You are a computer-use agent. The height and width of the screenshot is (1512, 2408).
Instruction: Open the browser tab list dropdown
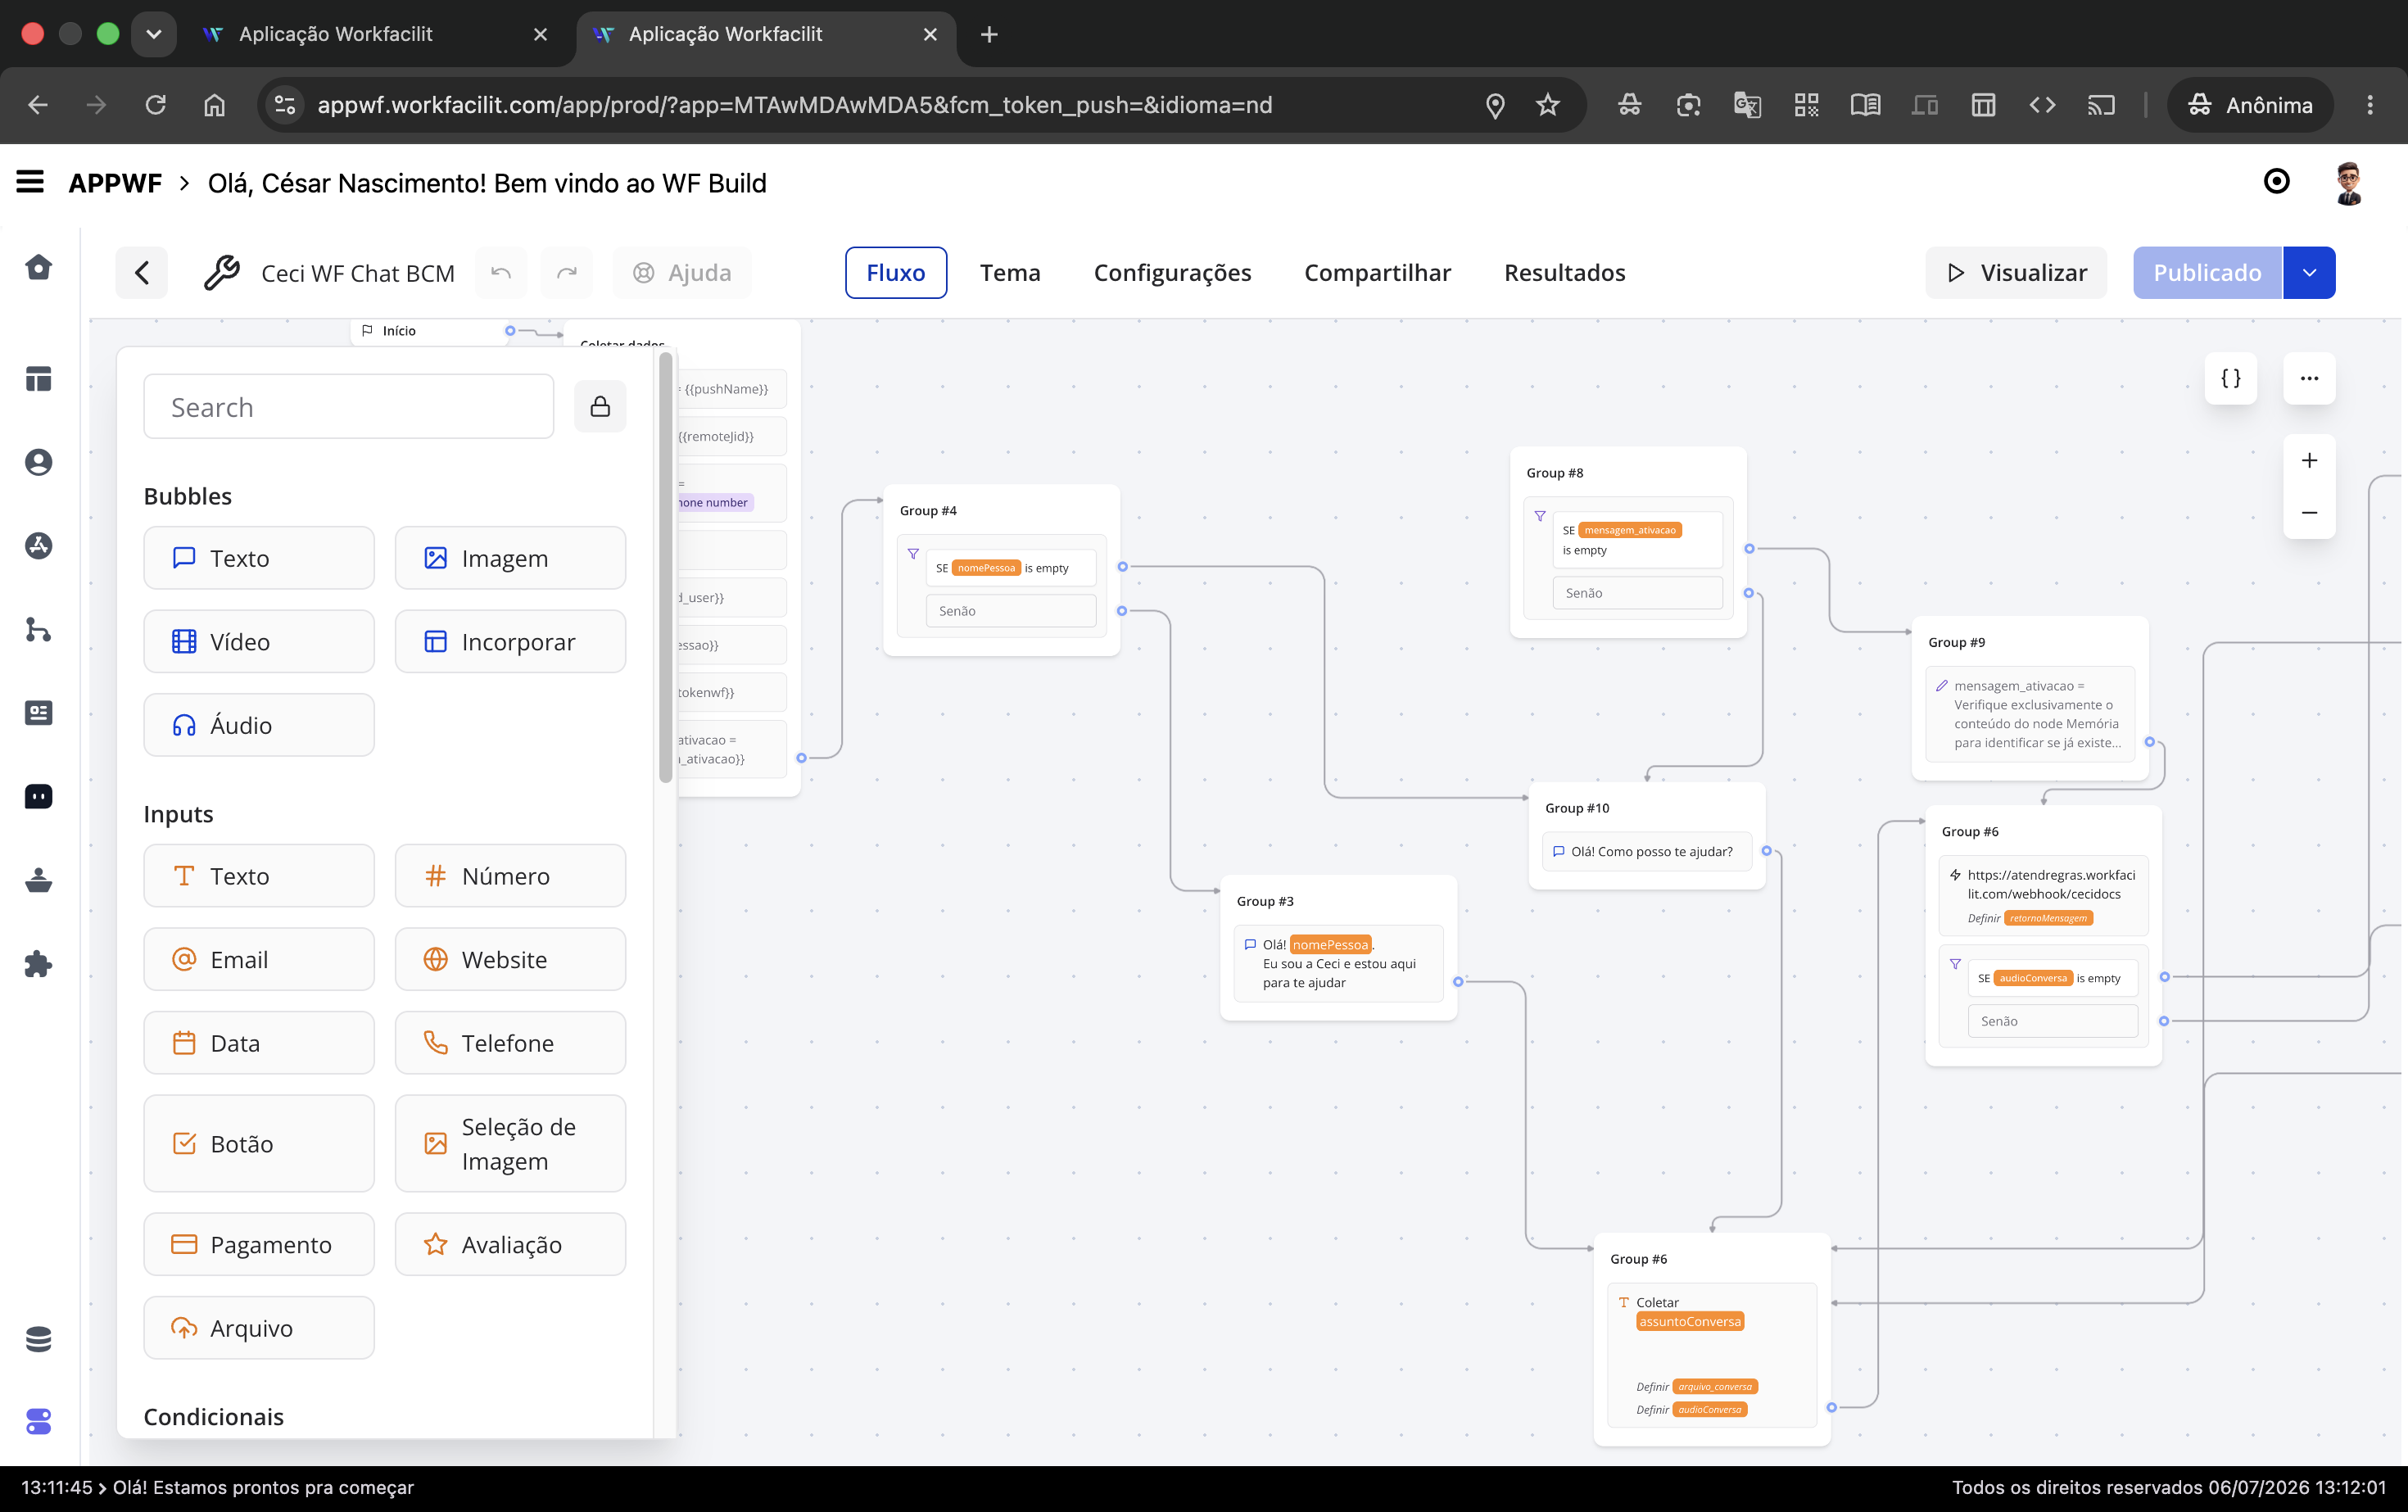click(x=153, y=34)
